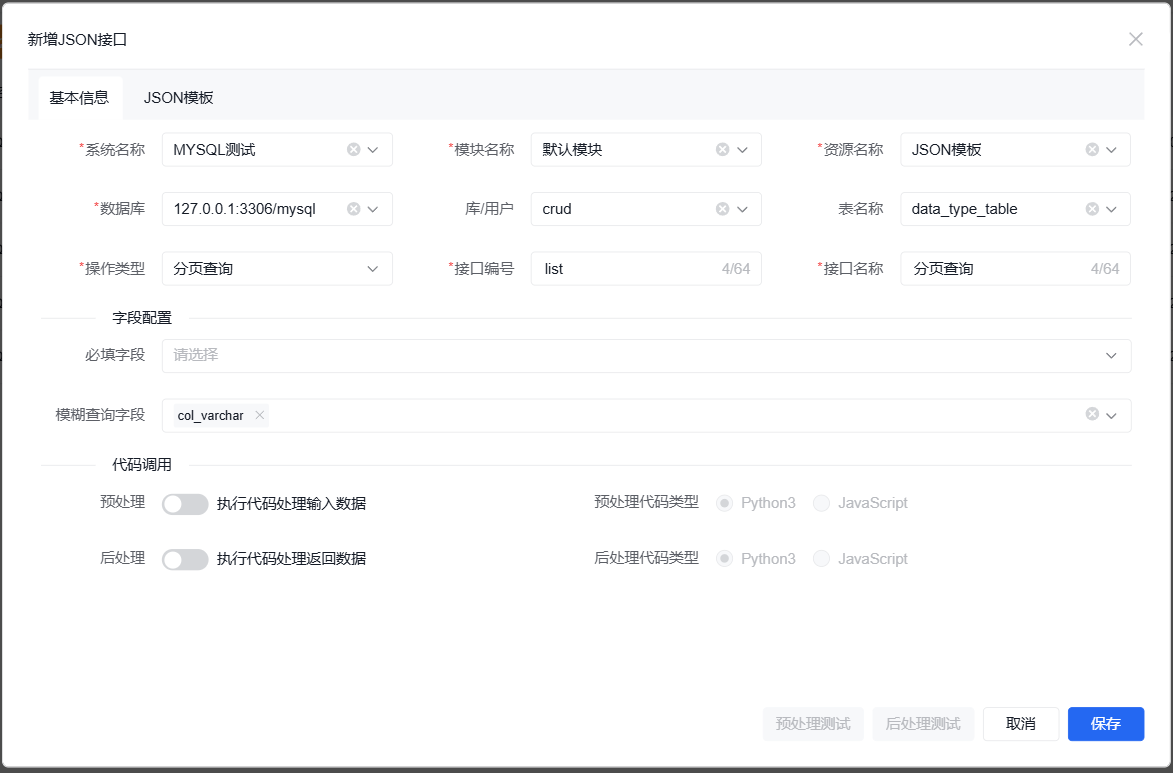The width and height of the screenshot is (1173, 773).
Task: Click the 取消 button
Action: (1020, 724)
